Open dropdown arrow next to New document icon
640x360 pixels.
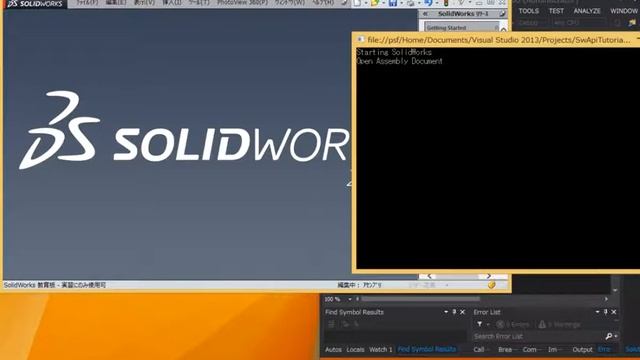point(365,4)
